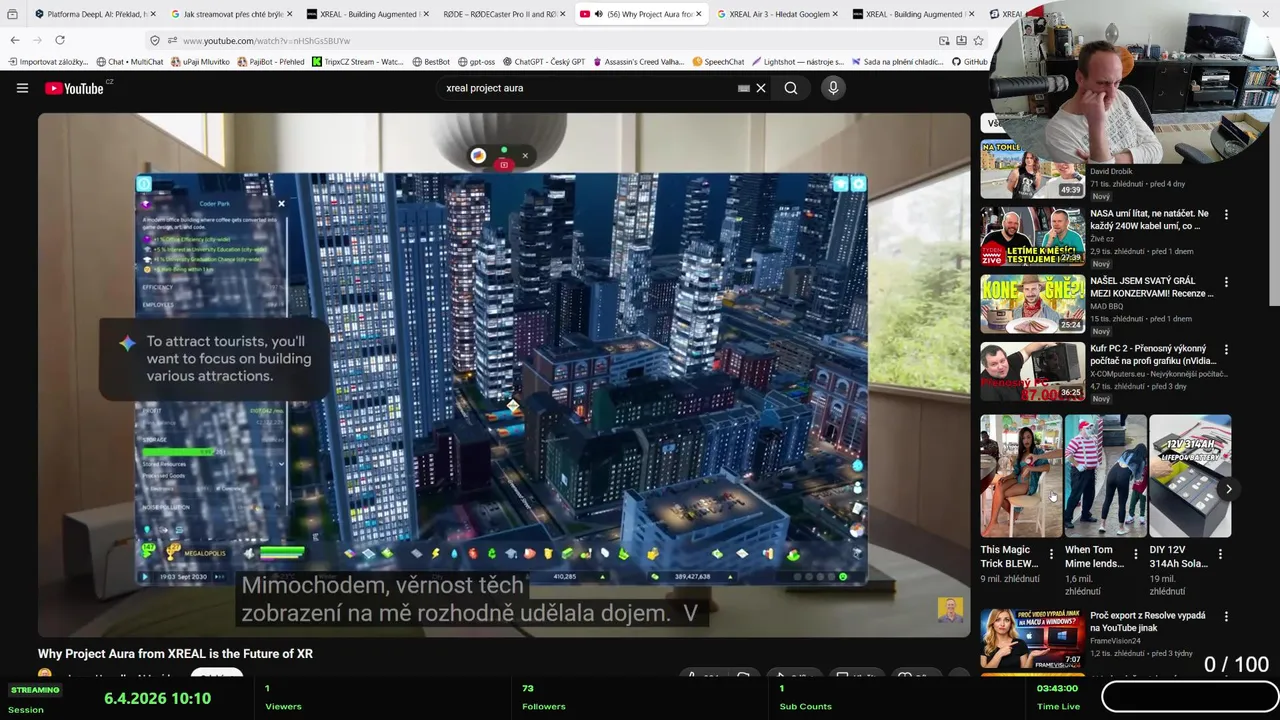
Task: Open the site security shield icon
Action: (154, 40)
